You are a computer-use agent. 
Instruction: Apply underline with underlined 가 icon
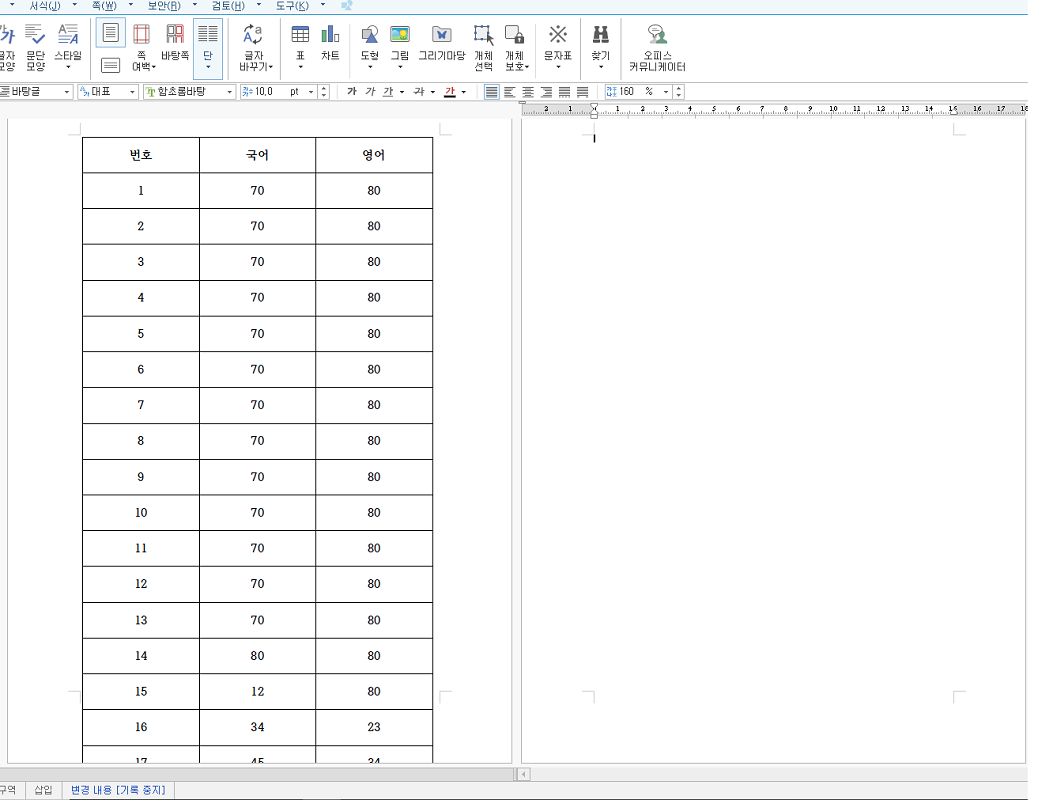(x=389, y=91)
